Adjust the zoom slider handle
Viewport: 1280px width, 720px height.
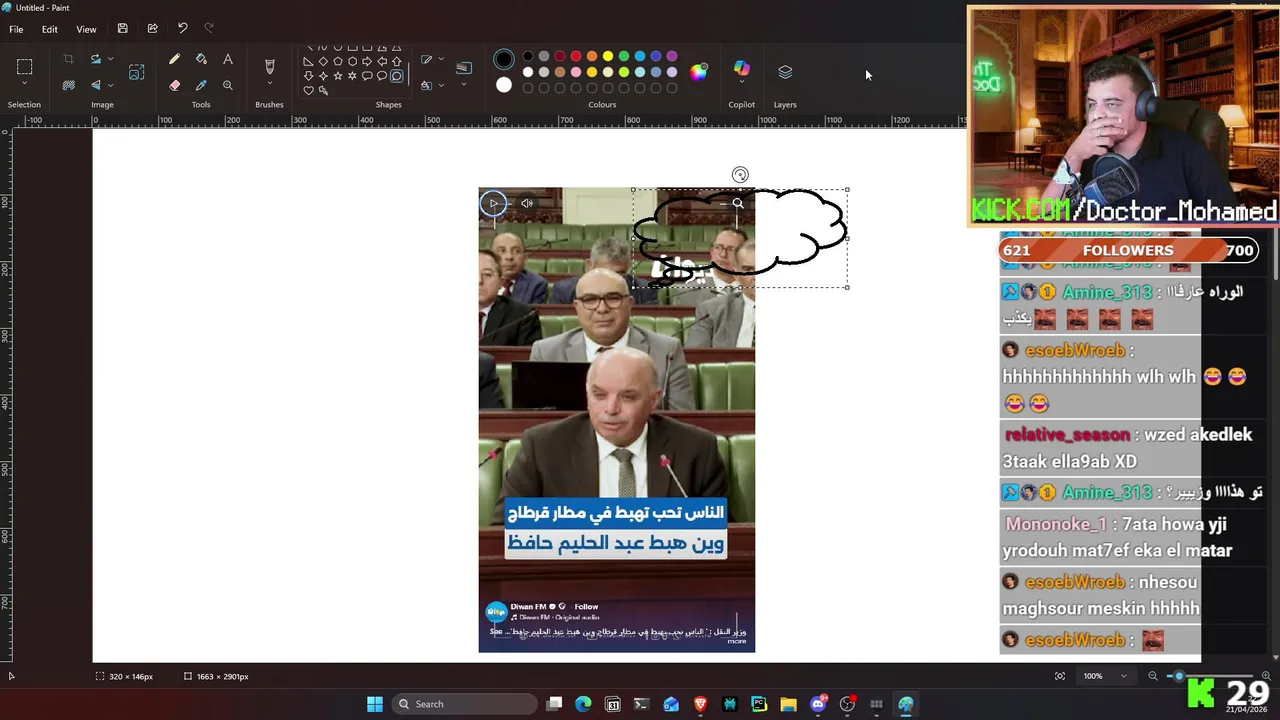tap(1178, 676)
